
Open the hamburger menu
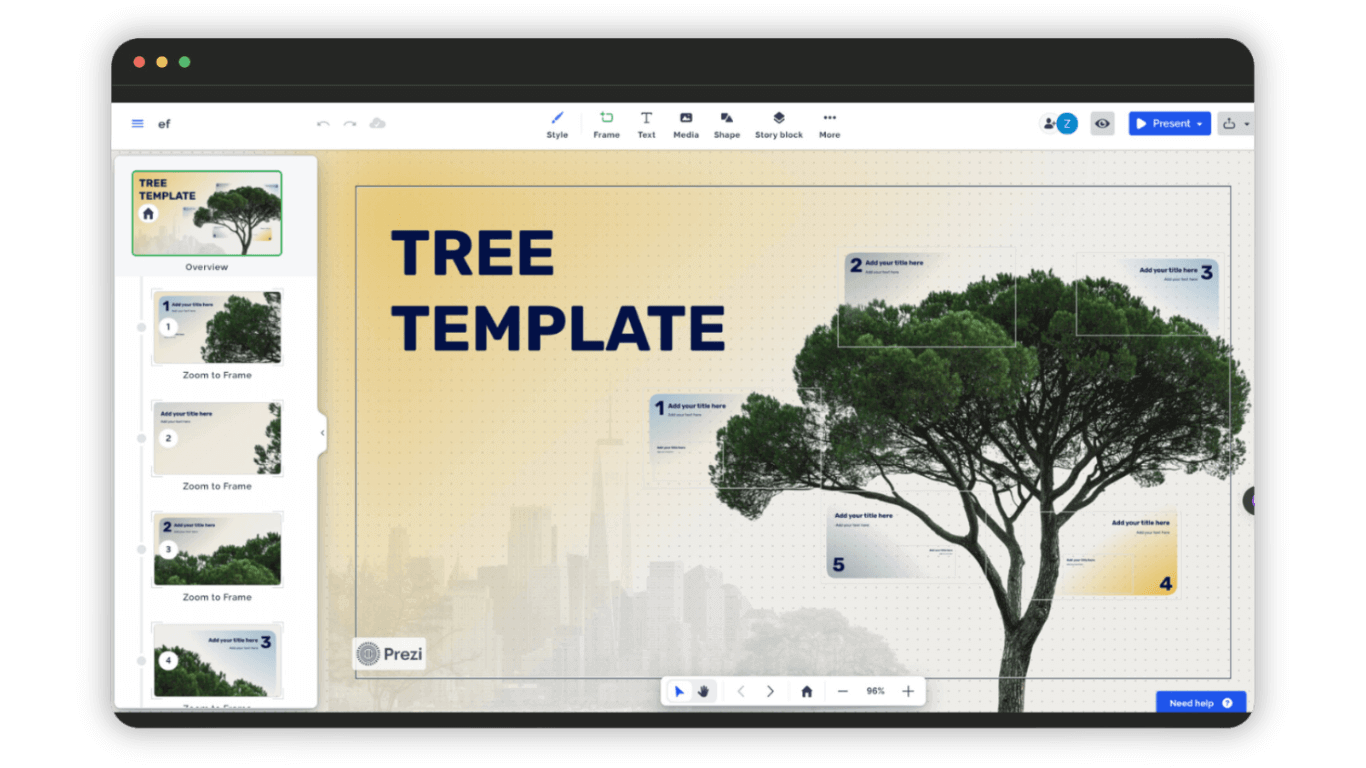137,123
